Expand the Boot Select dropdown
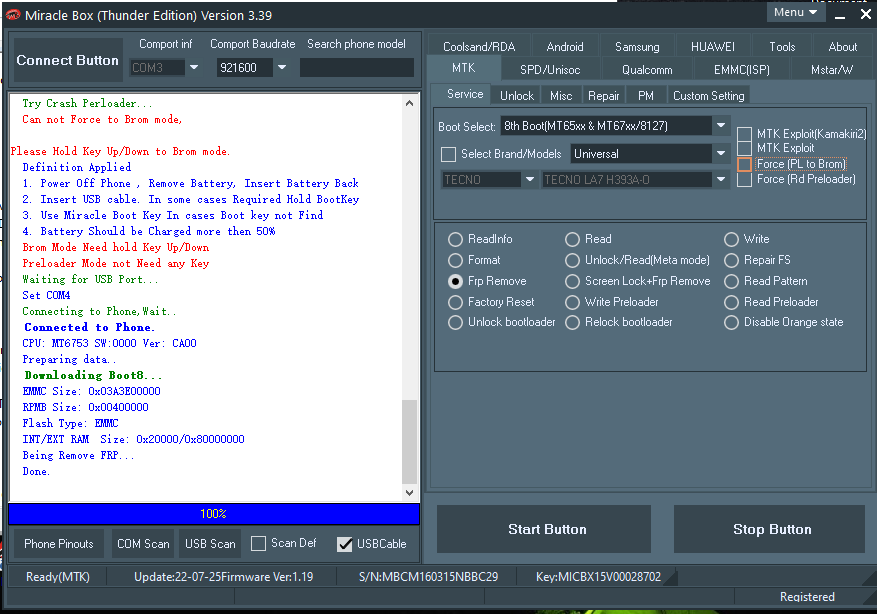The height and width of the screenshot is (614, 877). click(x=721, y=126)
